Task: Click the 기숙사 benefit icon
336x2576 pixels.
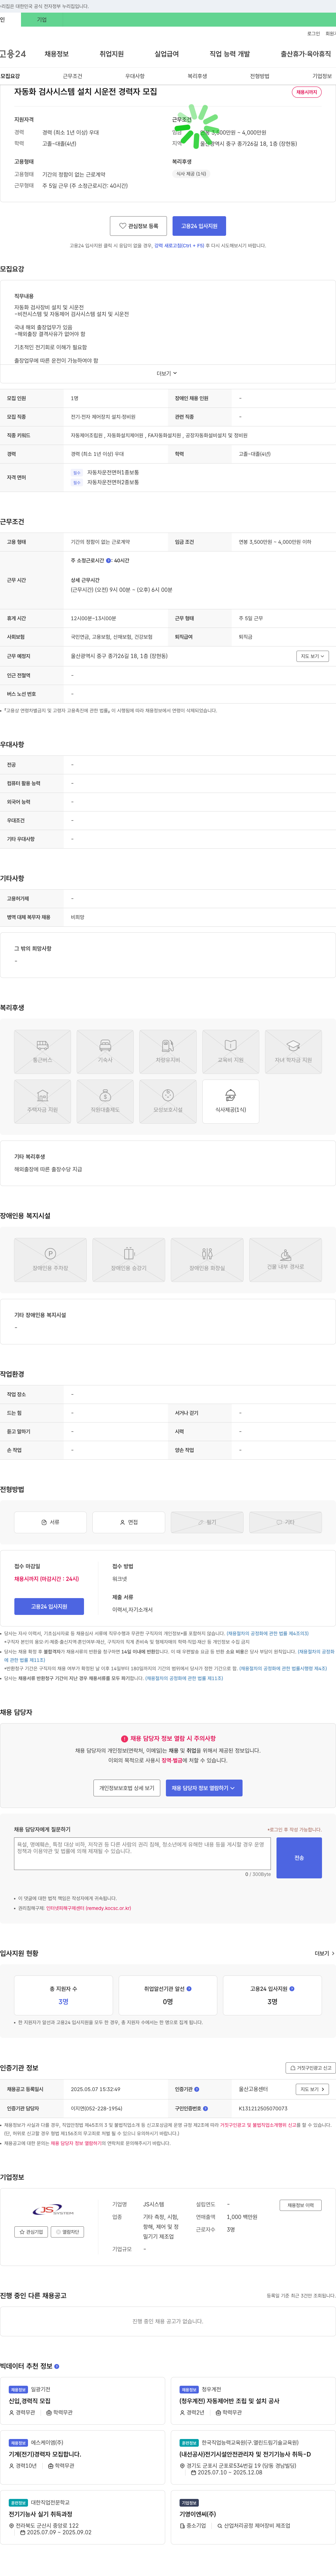Action: point(105,1052)
